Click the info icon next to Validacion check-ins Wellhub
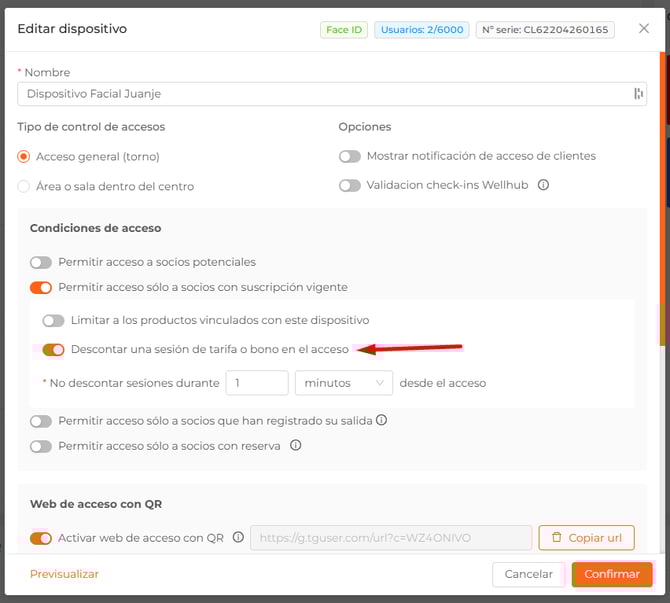 tap(544, 185)
